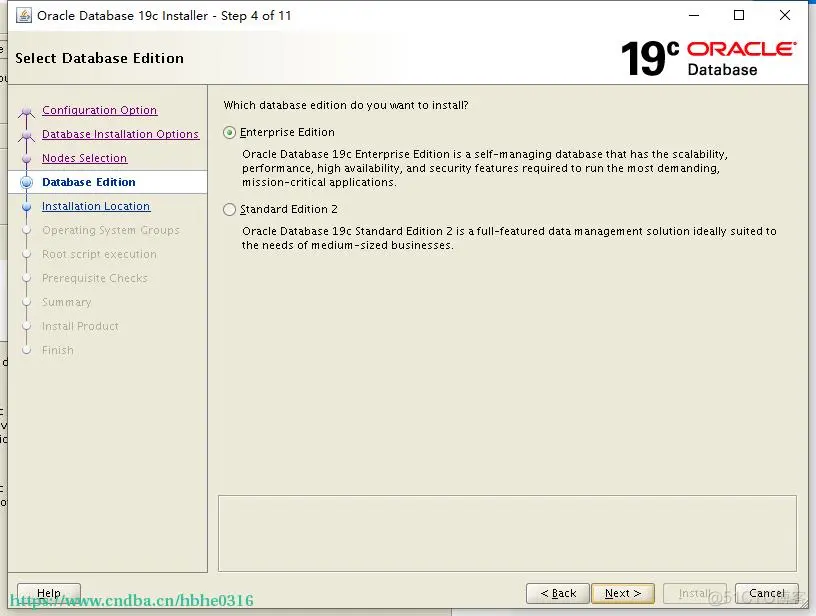Image resolution: width=816 pixels, height=616 pixels.
Task: Click the Oracle 19c Database logo
Action: (x=708, y=58)
